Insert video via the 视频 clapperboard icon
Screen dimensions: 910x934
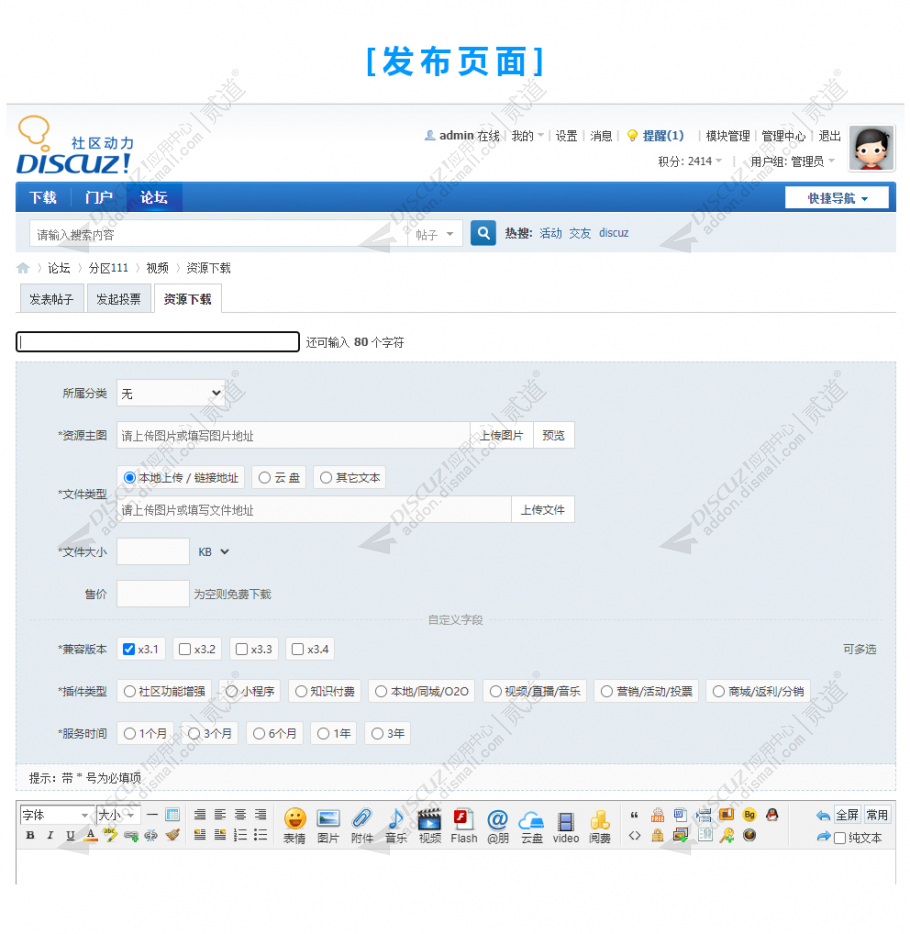tap(430, 826)
